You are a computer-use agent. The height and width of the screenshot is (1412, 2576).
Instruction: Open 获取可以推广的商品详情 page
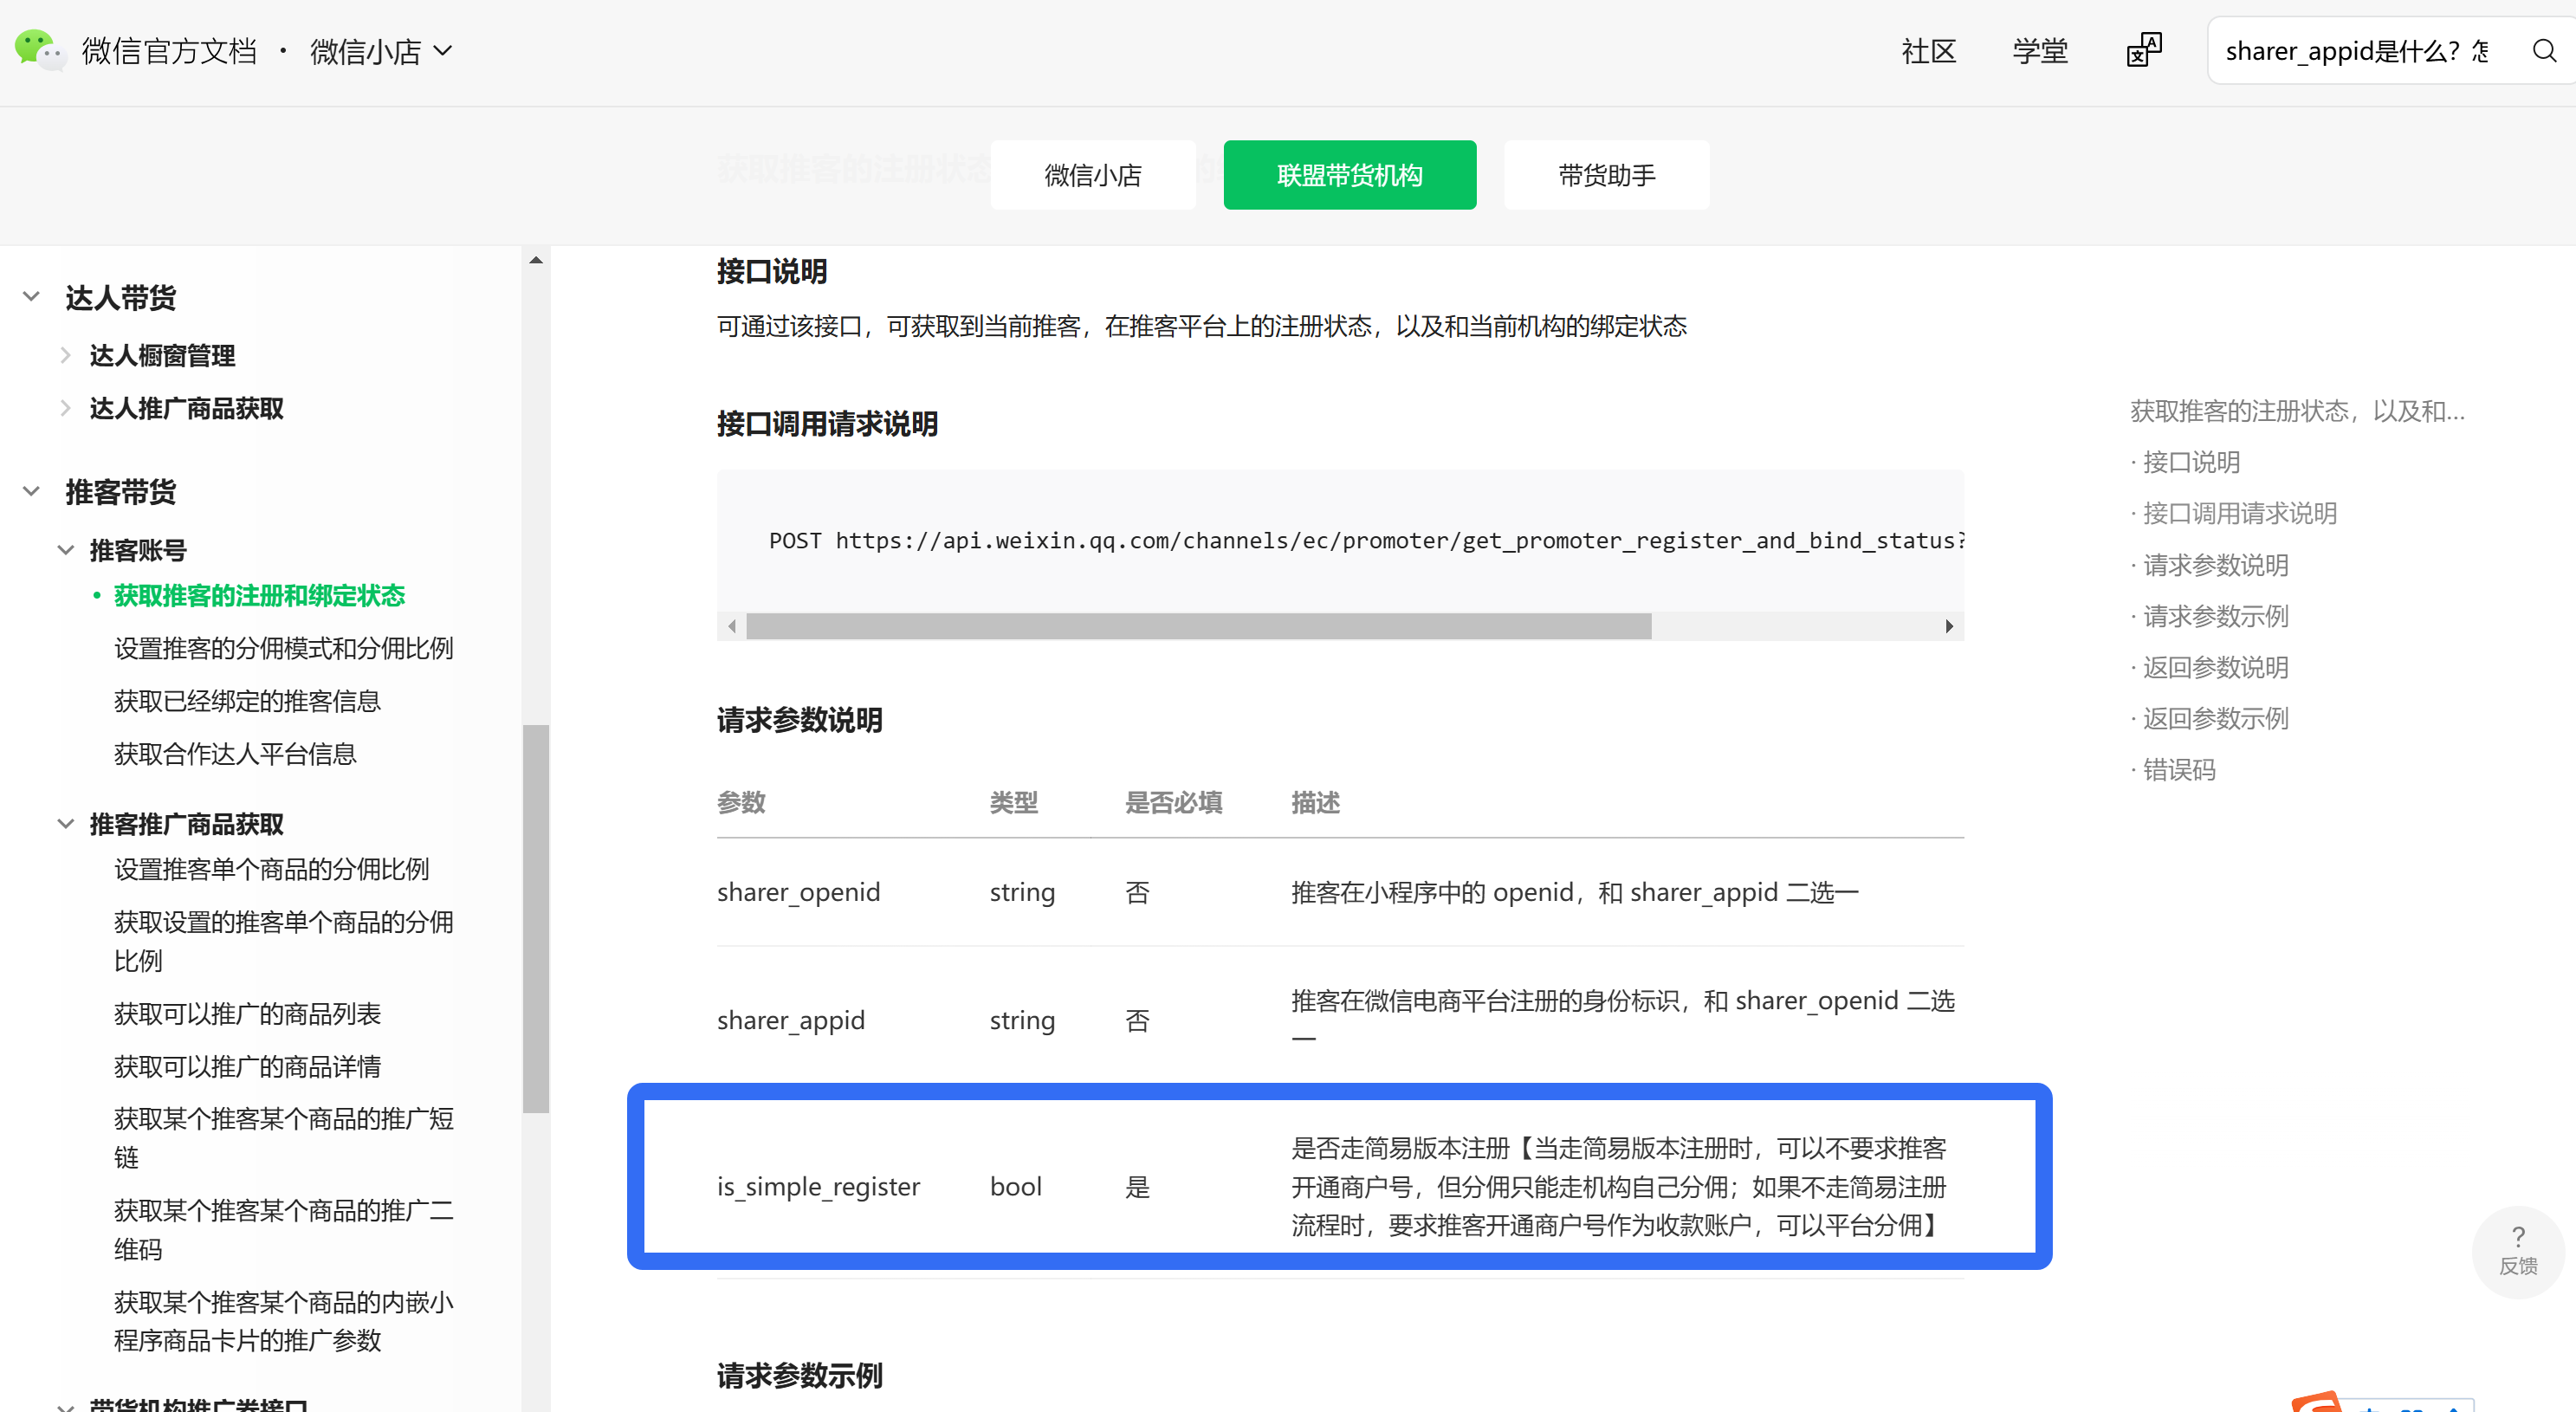[x=247, y=1067]
